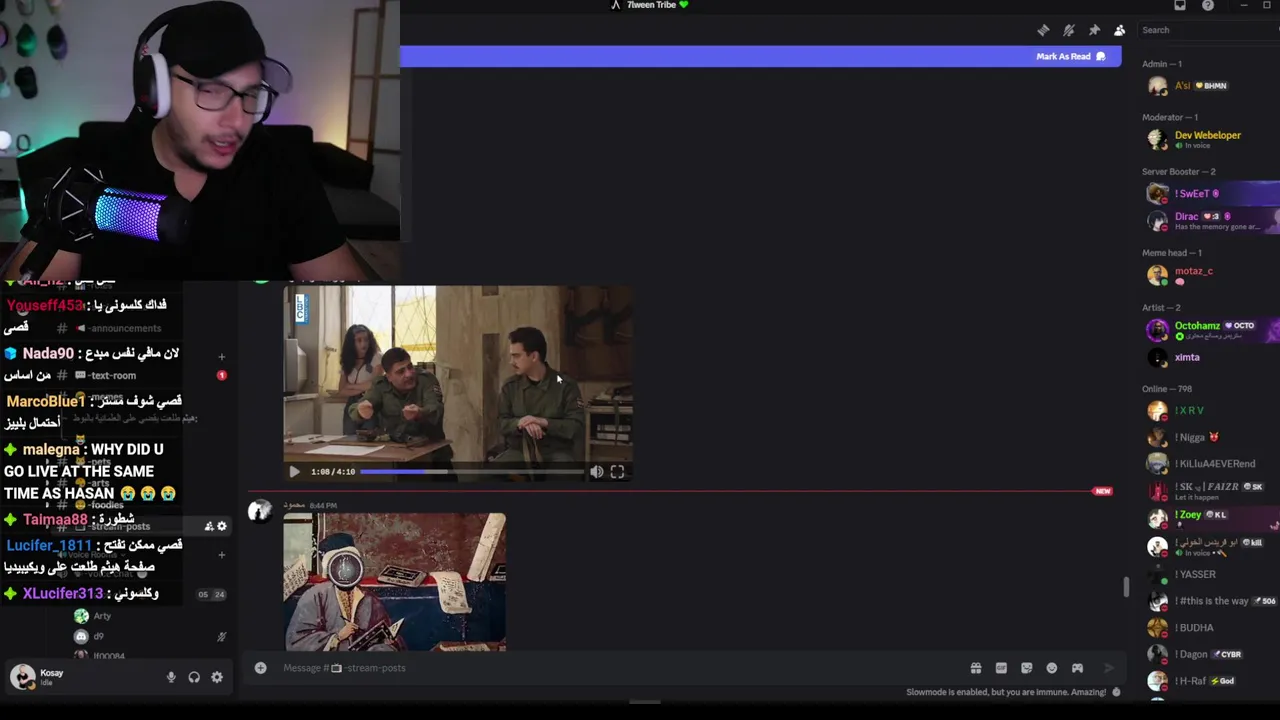
Task: Enter fullscreen on the video
Action: [617, 472]
